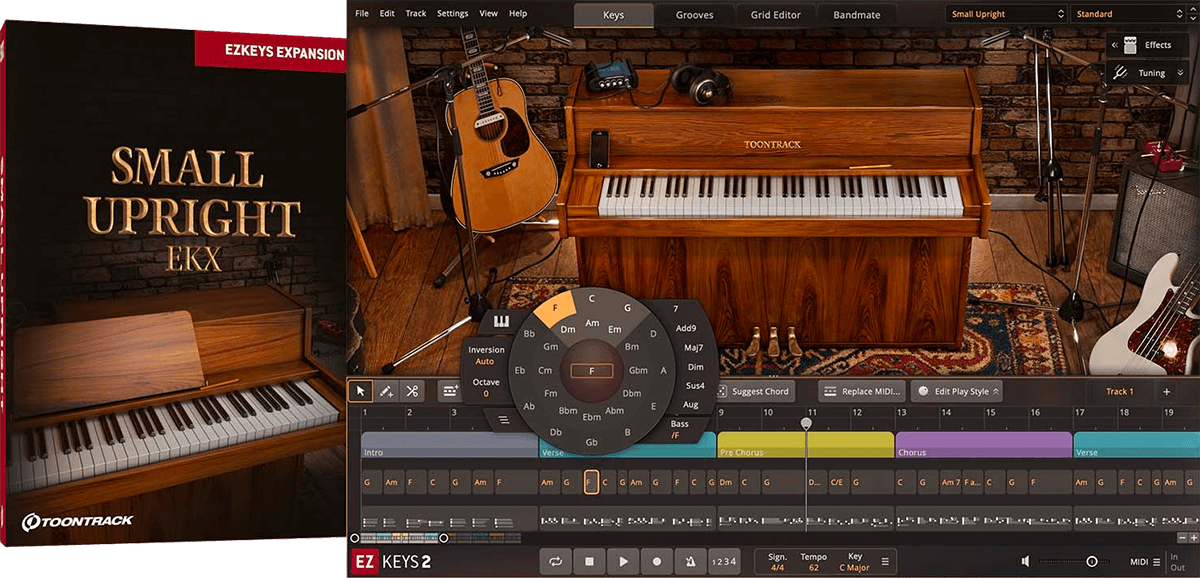Viewport: 1200px width, 578px height.
Task: Click the Replace MIDI button
Action: 864,391
